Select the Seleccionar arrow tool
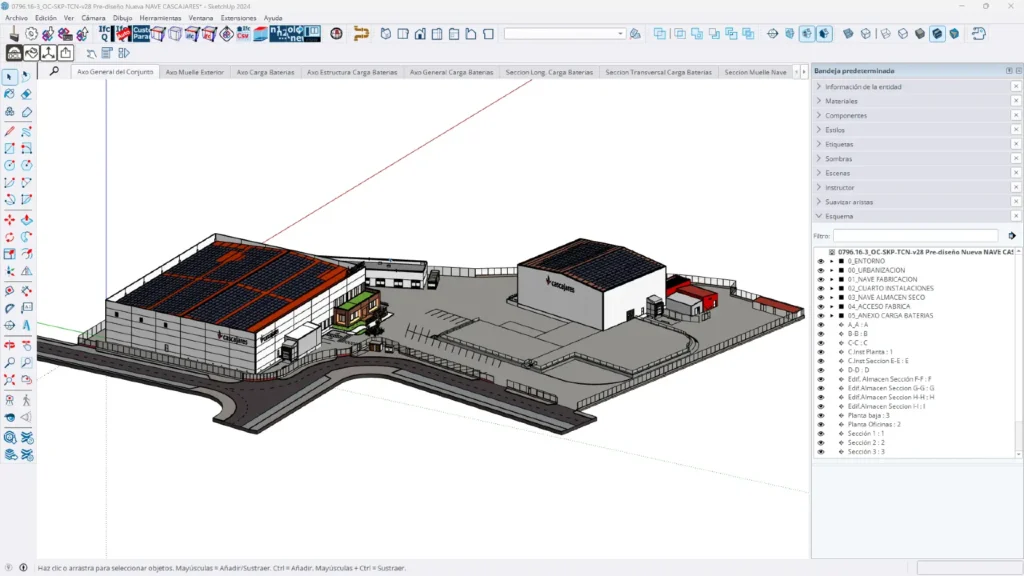 point(10,76)
